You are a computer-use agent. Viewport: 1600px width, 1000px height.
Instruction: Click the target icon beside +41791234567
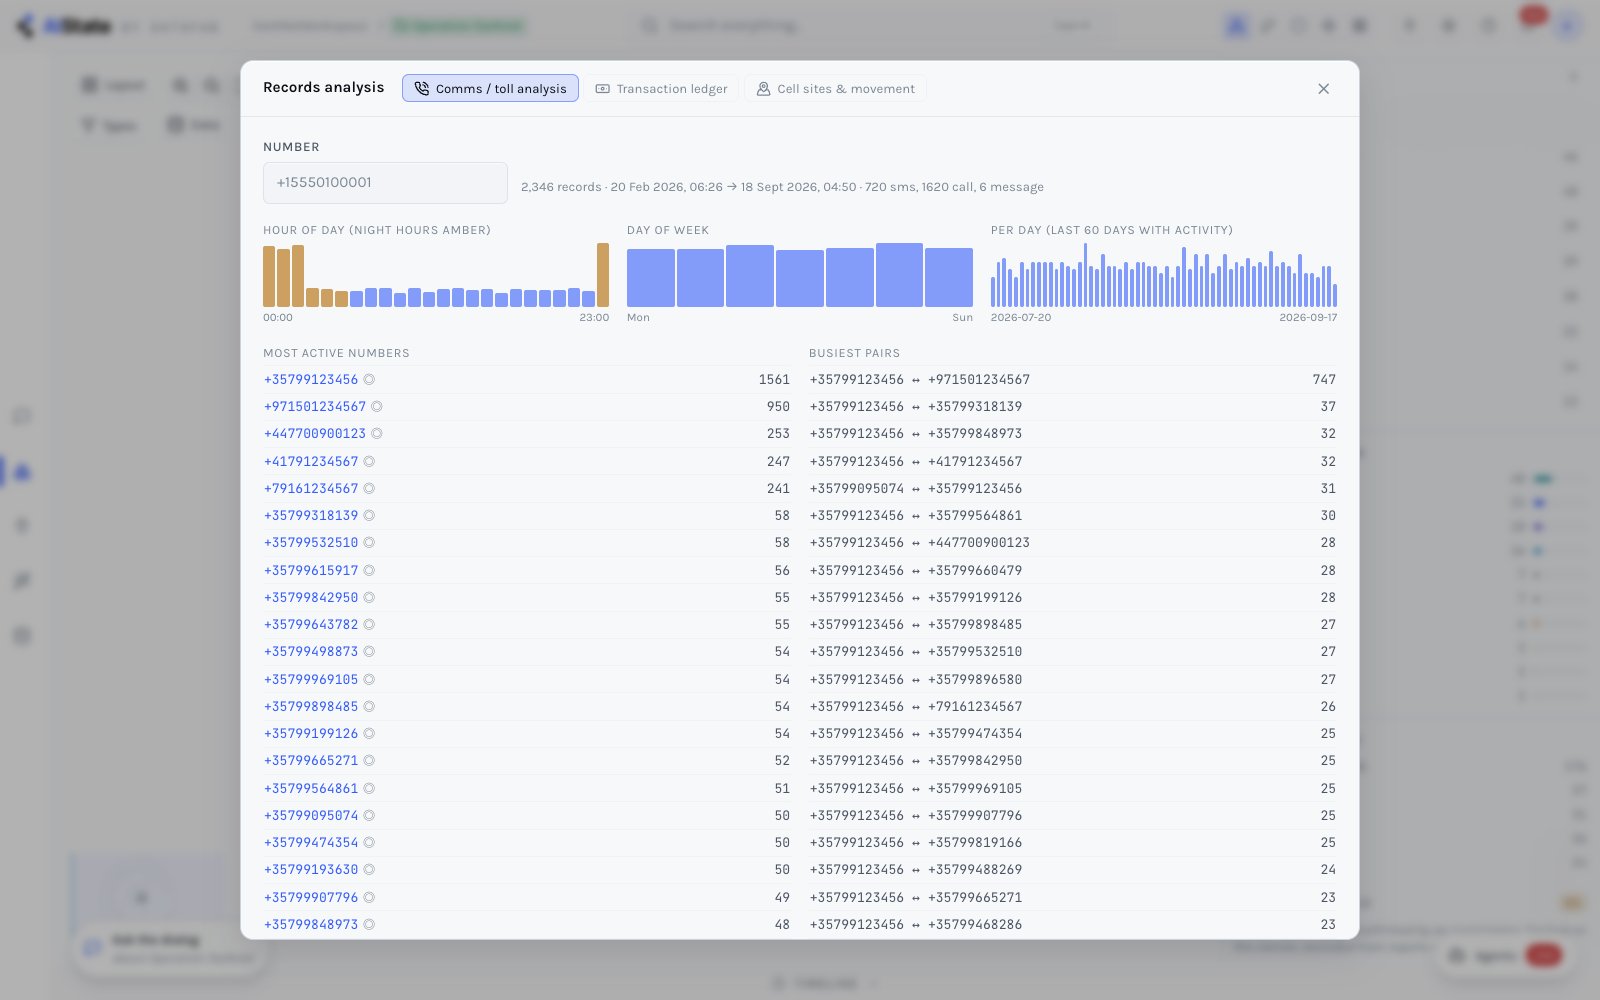click(x=369, y=462)
